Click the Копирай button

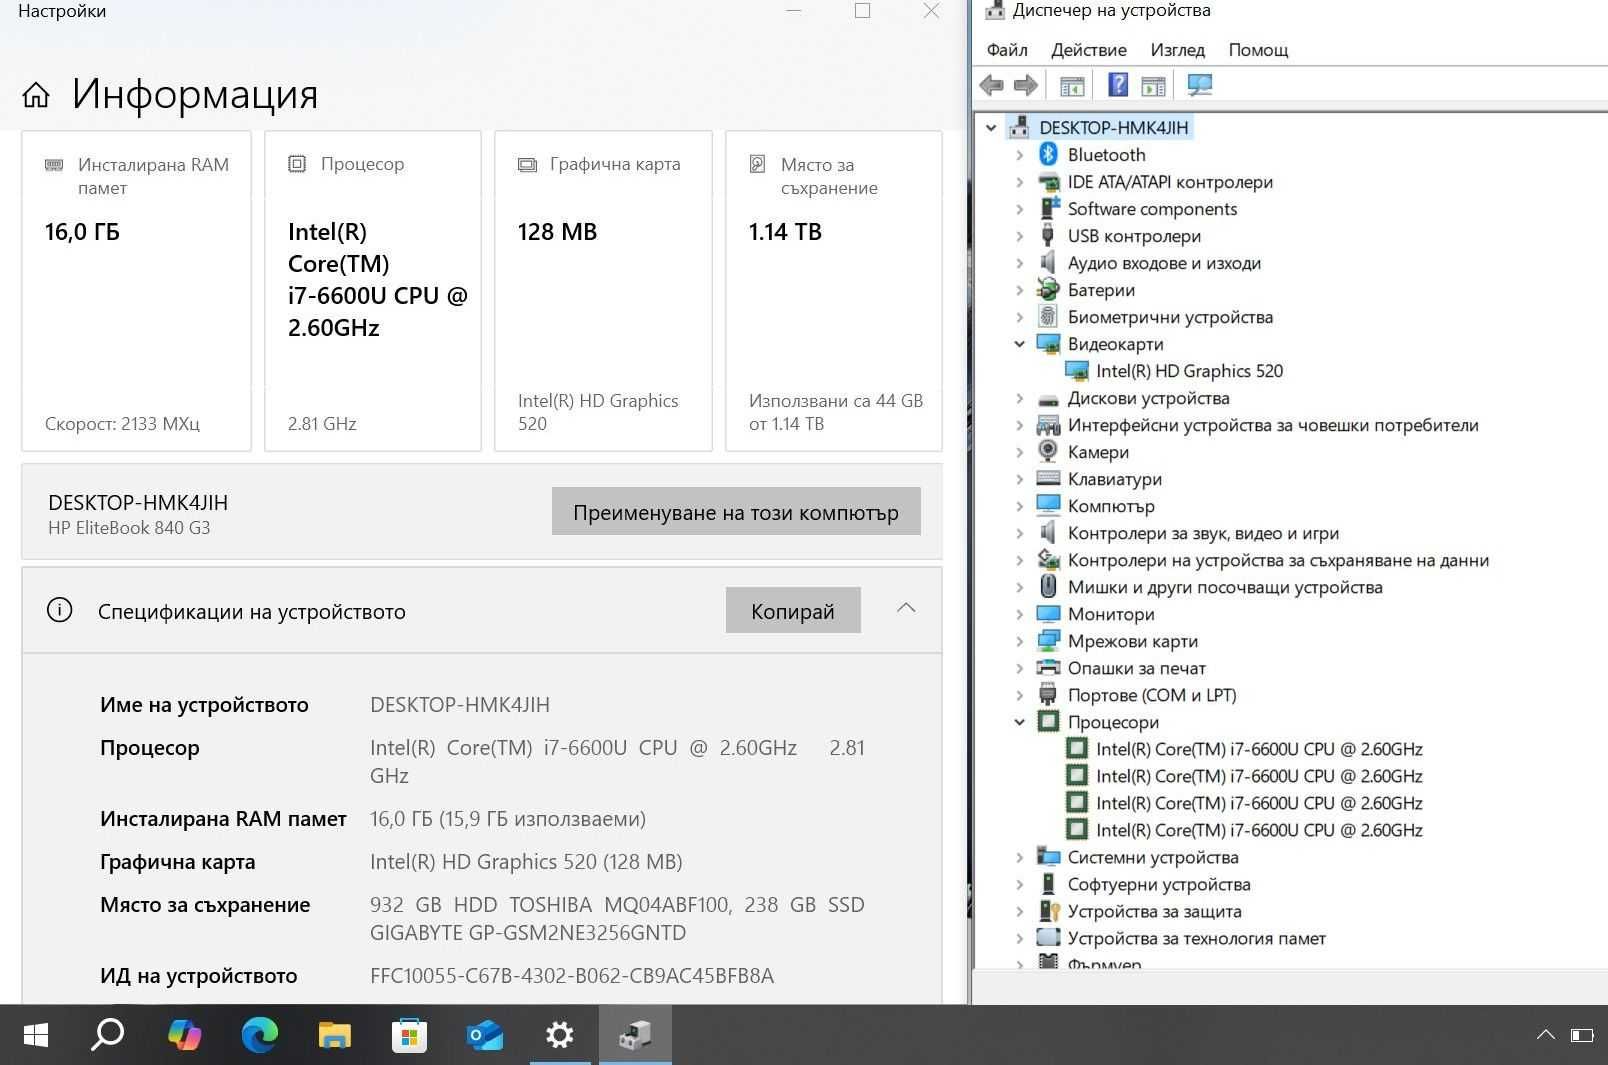(793, 610)
